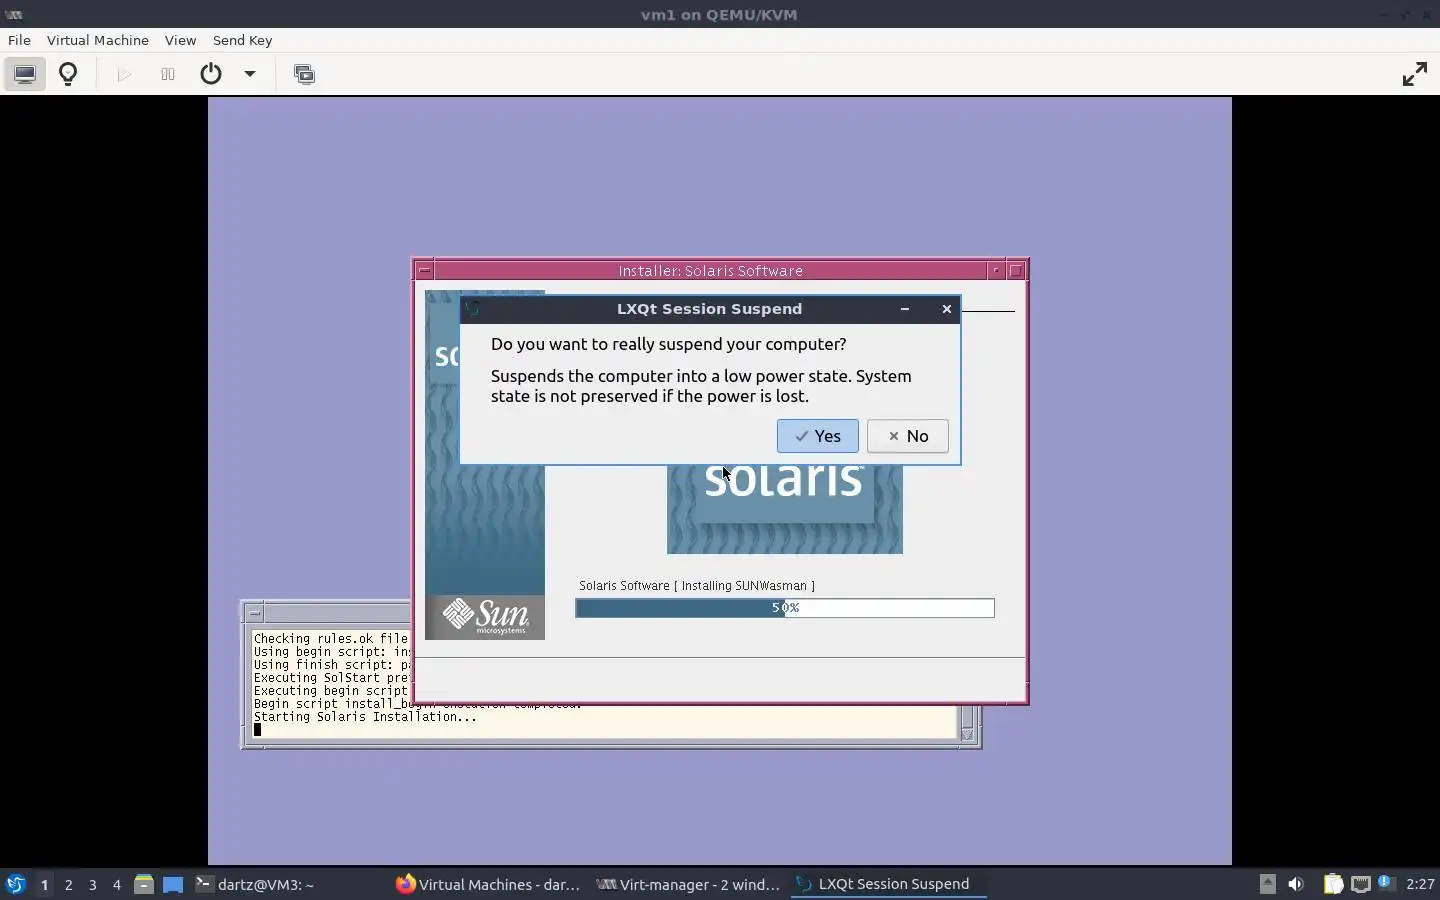
Task: Switch to workspace 2
Action: click(x=68, y=884)
